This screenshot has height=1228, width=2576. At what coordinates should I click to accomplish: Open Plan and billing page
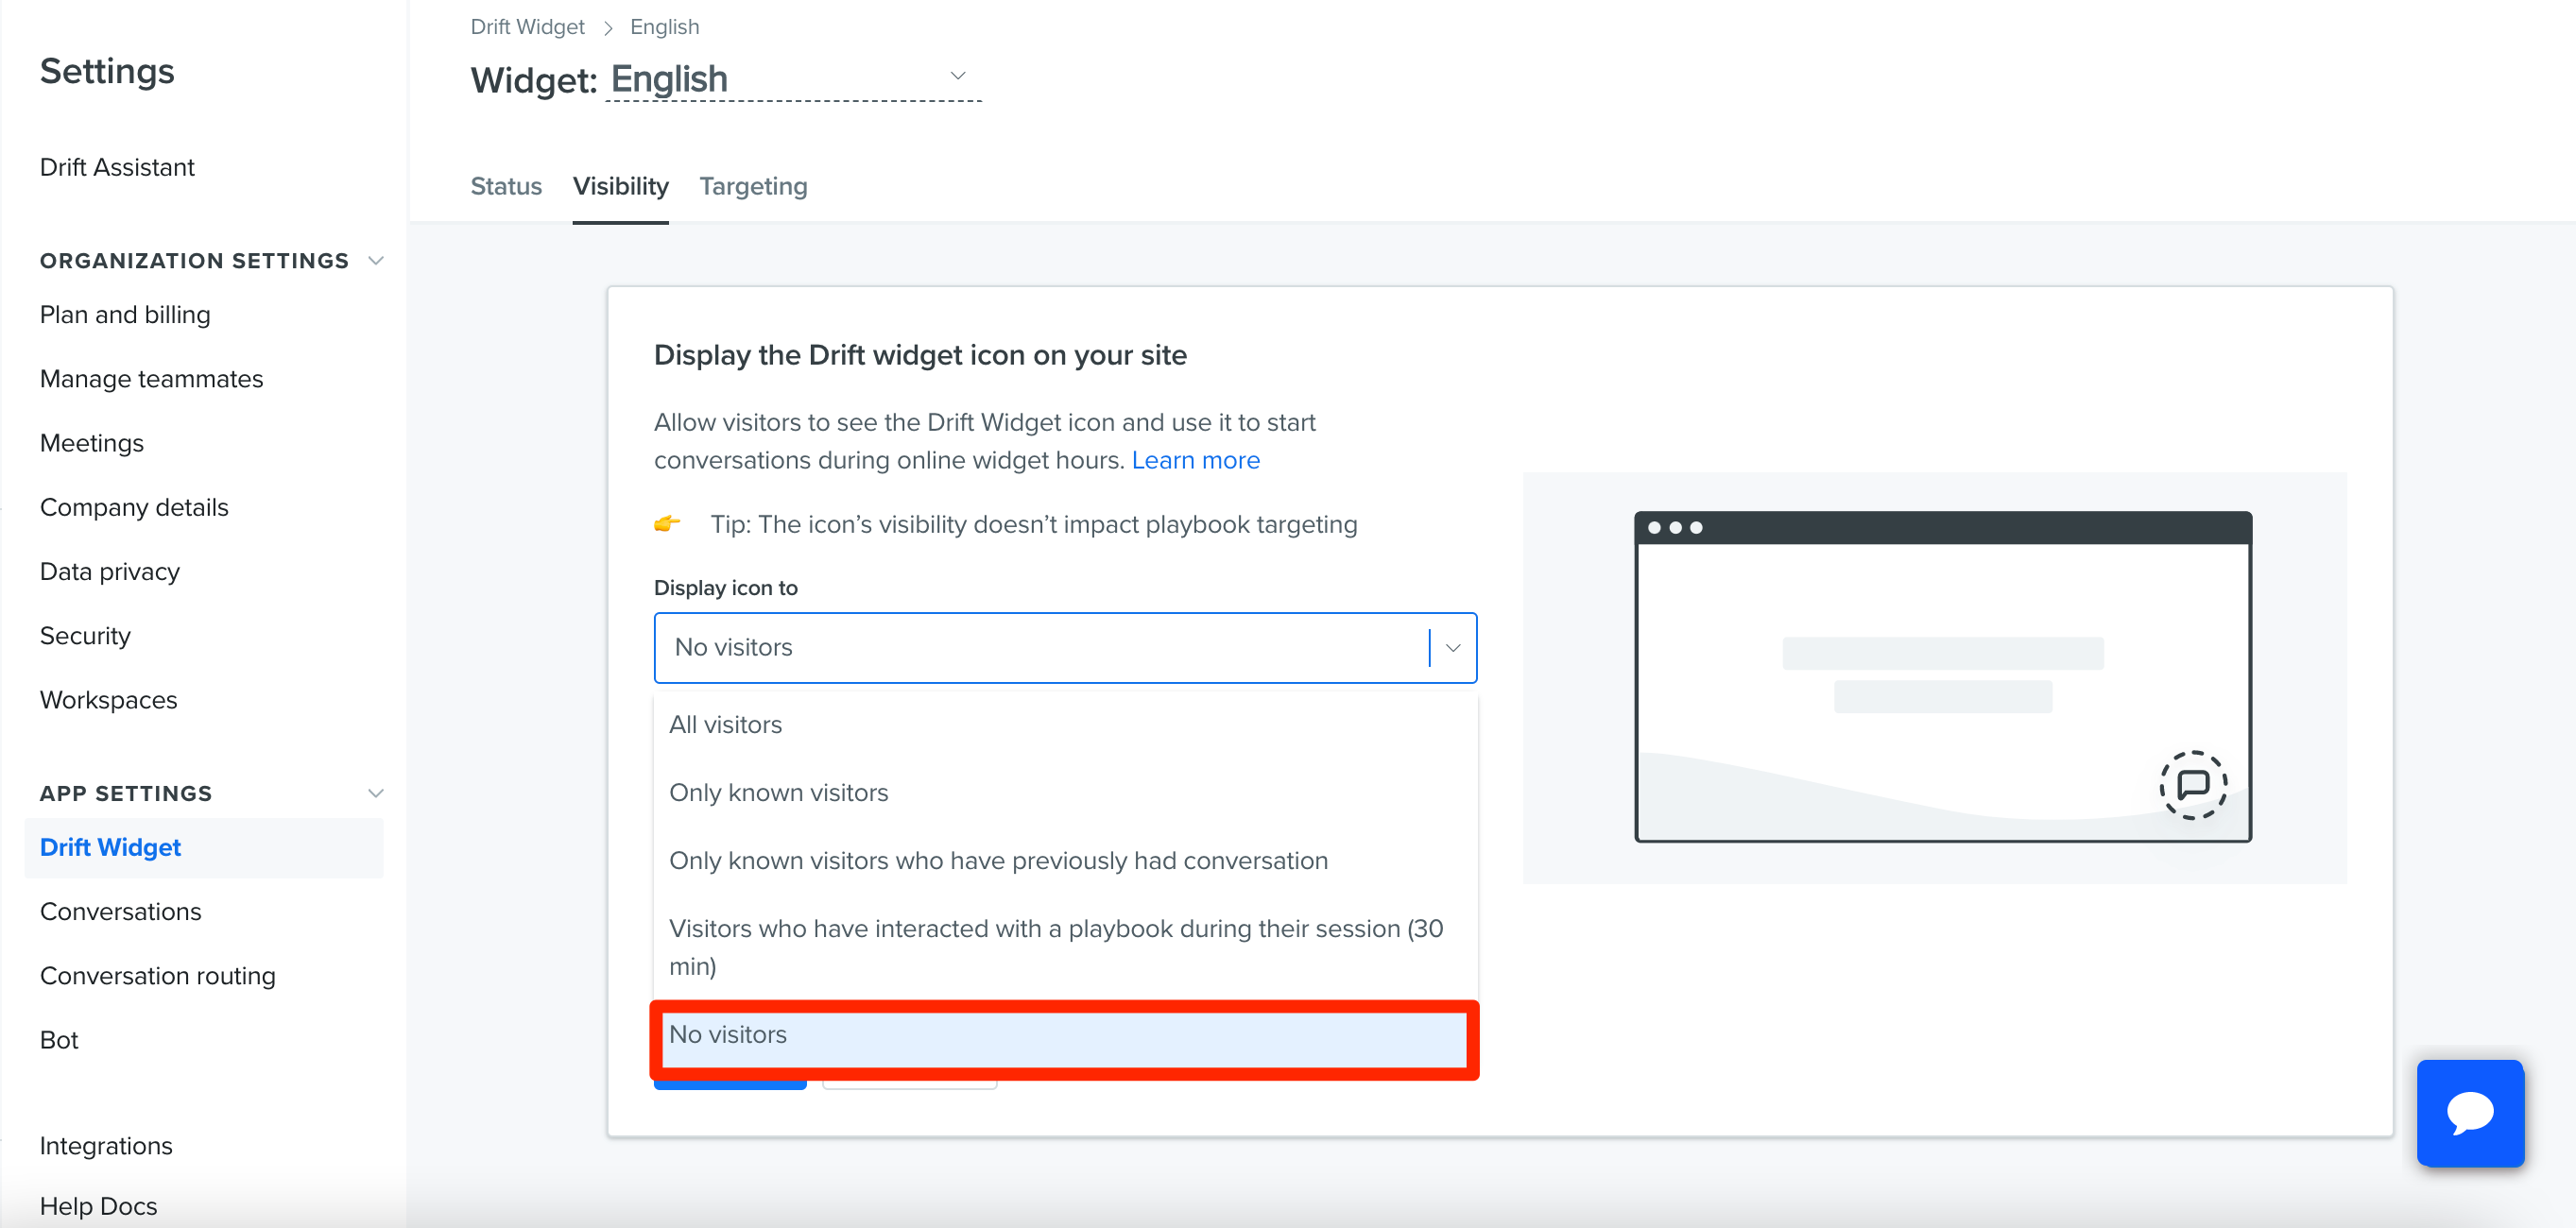point(125,315)
